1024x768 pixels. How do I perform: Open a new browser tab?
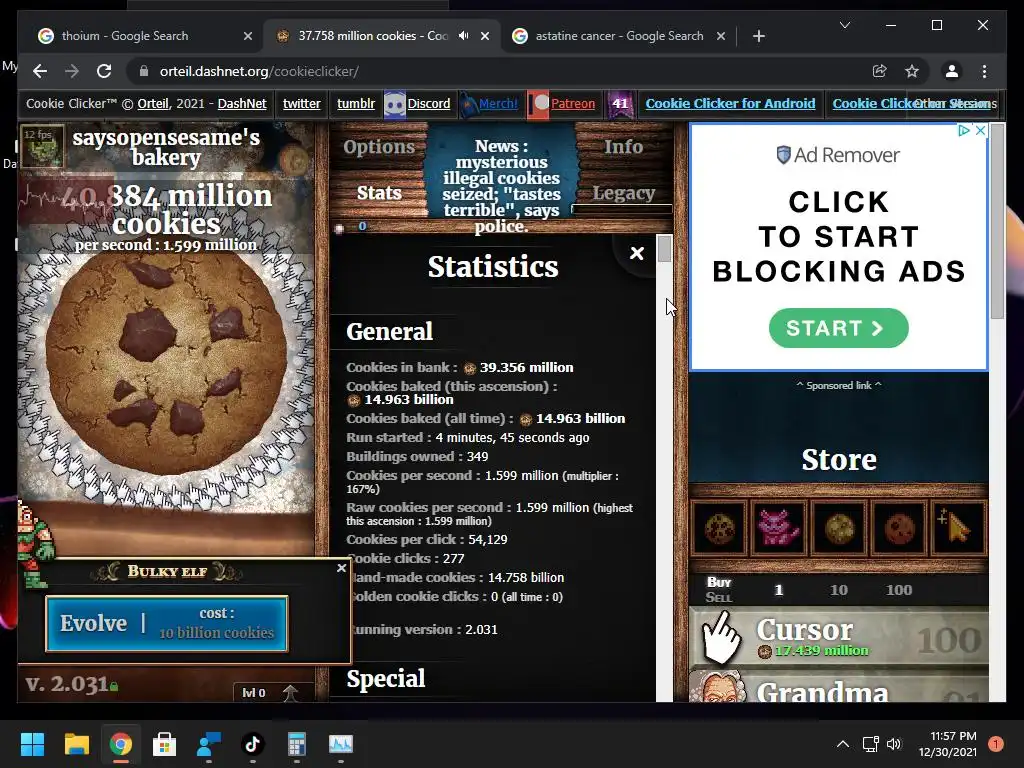tap(758, 36)
